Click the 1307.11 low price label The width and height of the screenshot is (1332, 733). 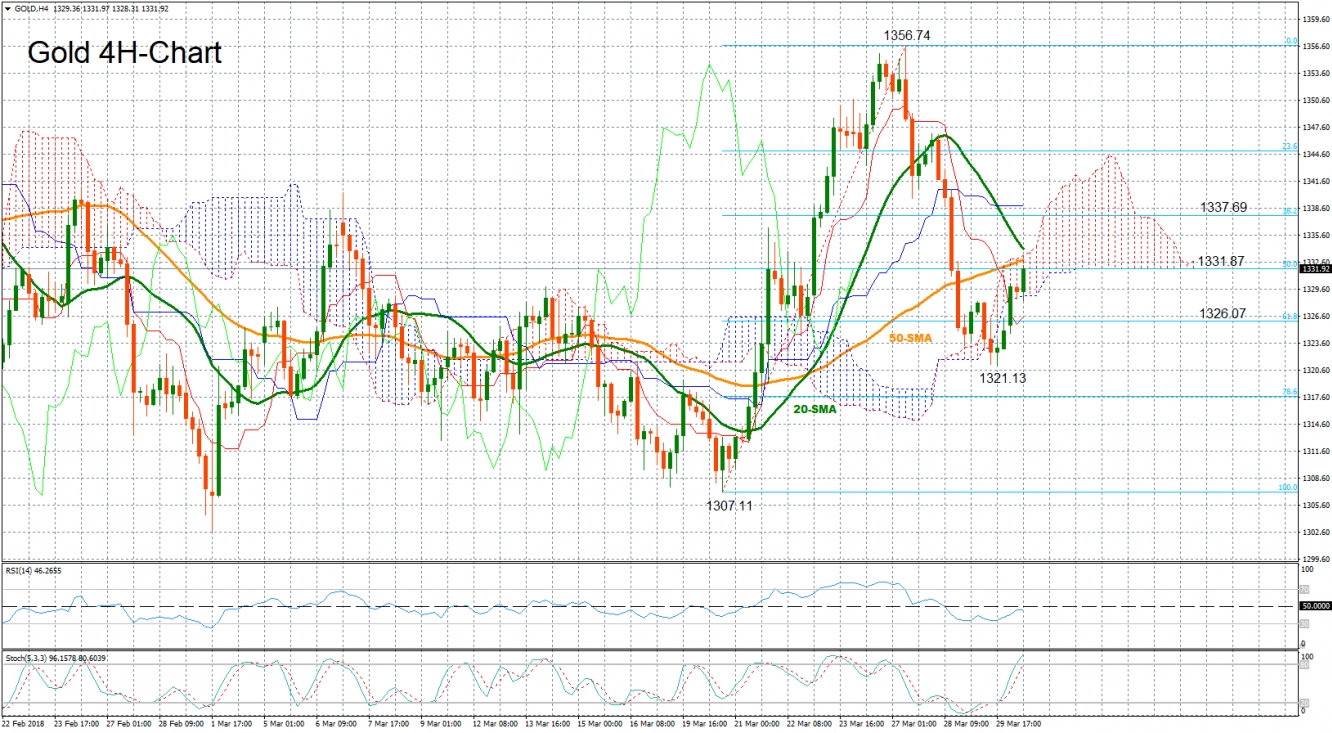(x=731, y=506)
